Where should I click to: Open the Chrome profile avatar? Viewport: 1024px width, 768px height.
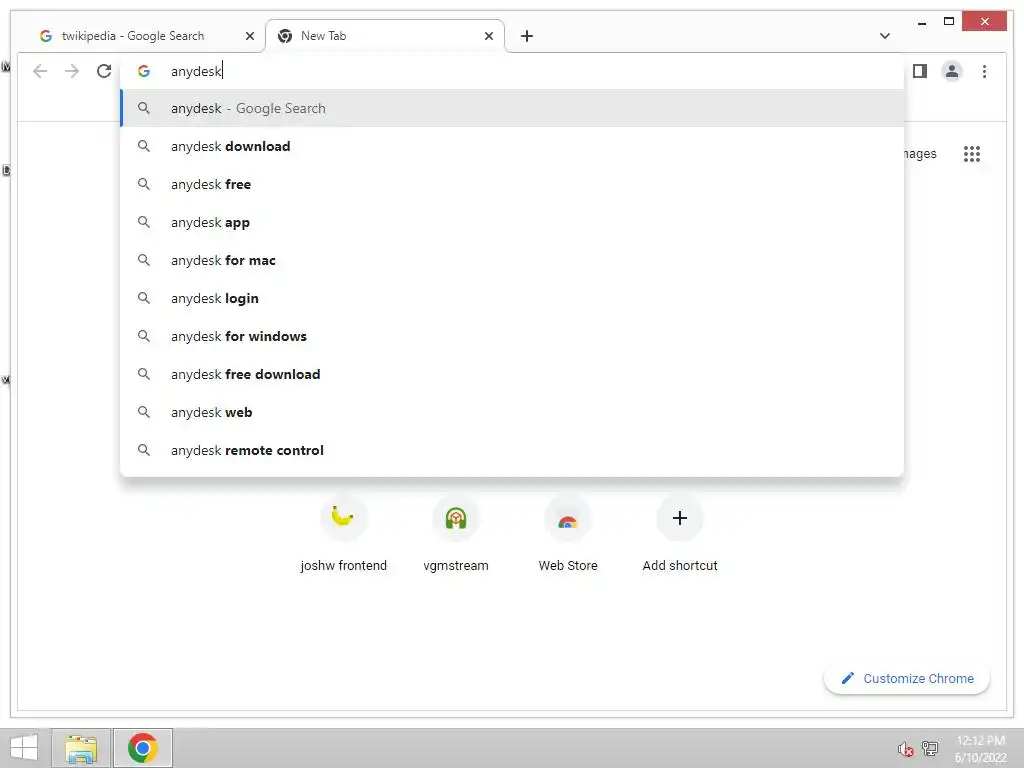click(952, 71)
